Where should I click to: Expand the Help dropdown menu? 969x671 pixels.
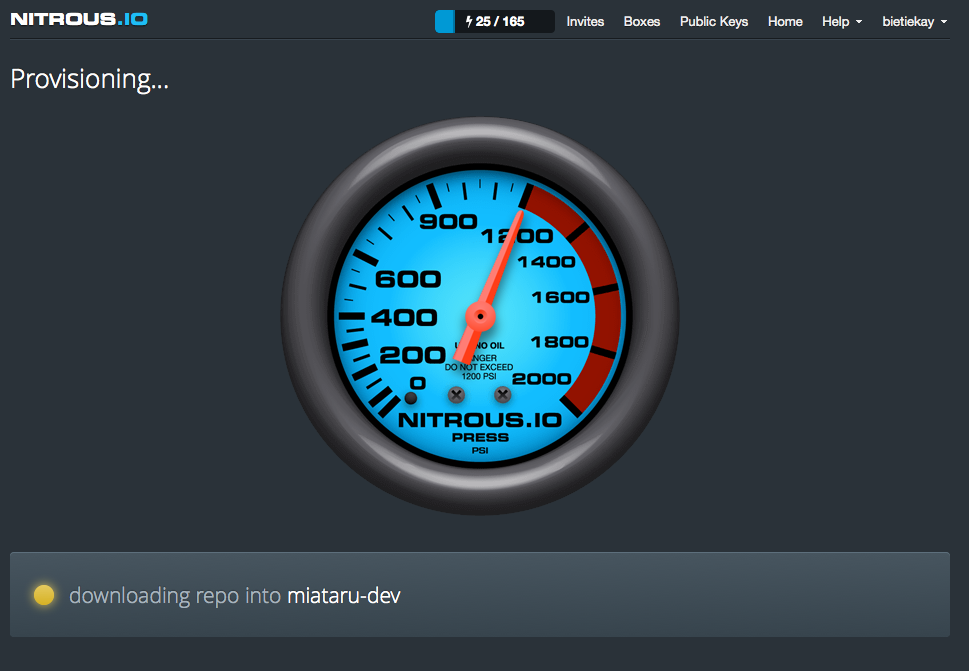point(842,22)
